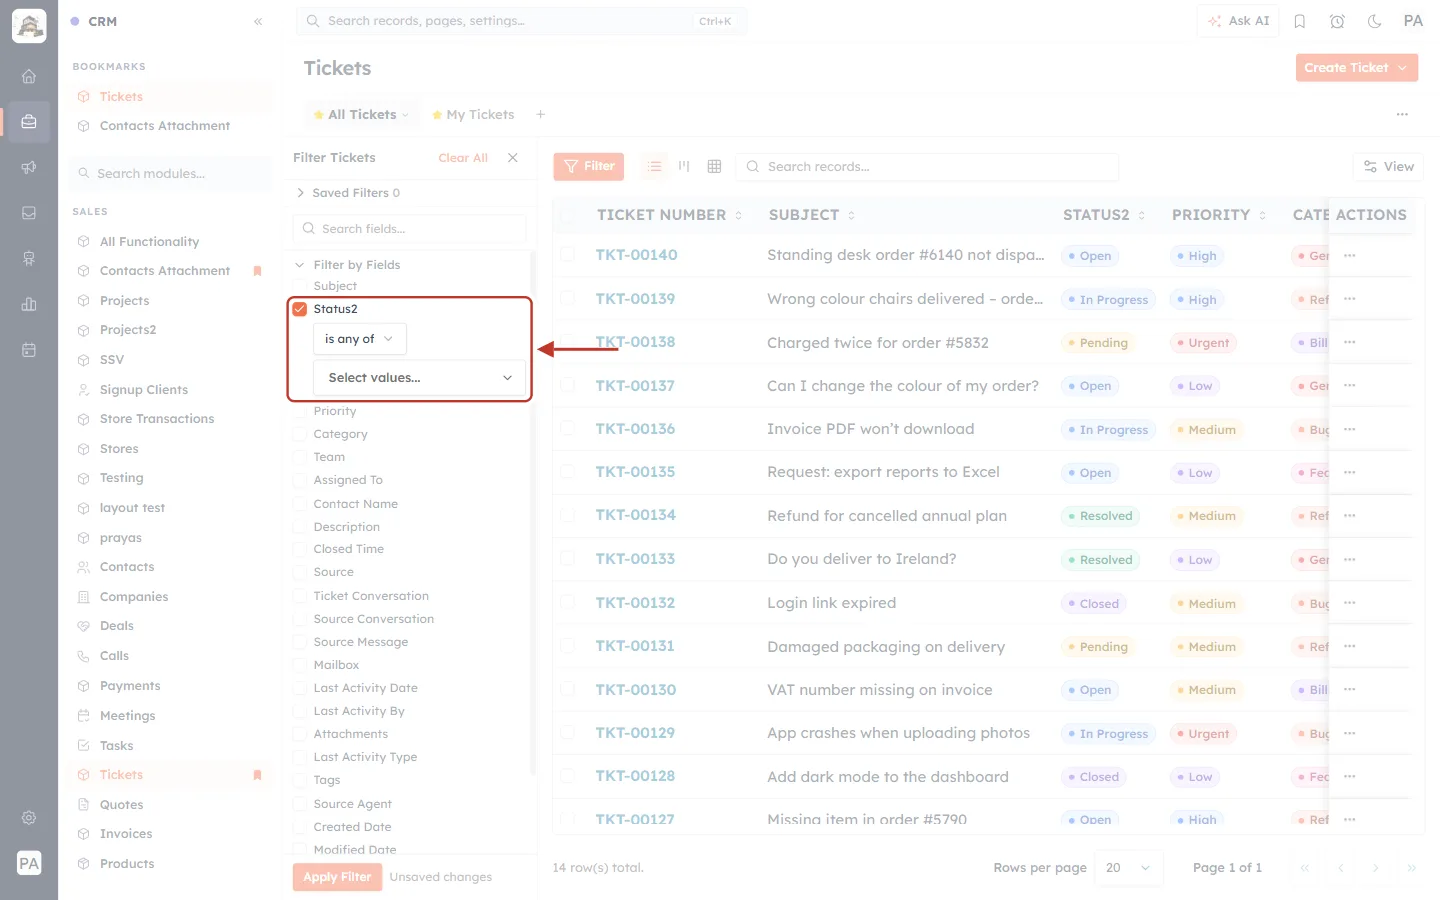Open the bar chart reports icon
Image resolution: width=1440 pixels, height=900 pixels.
[29, 304]
